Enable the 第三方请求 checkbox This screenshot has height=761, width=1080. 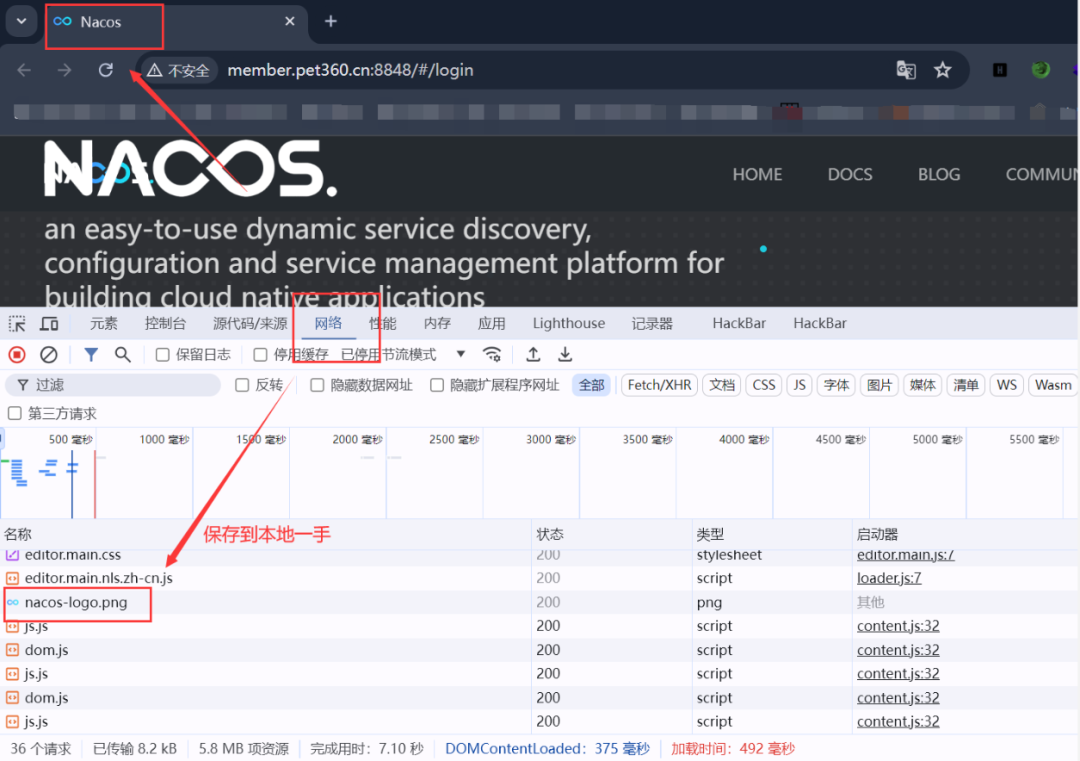[14, 413]
